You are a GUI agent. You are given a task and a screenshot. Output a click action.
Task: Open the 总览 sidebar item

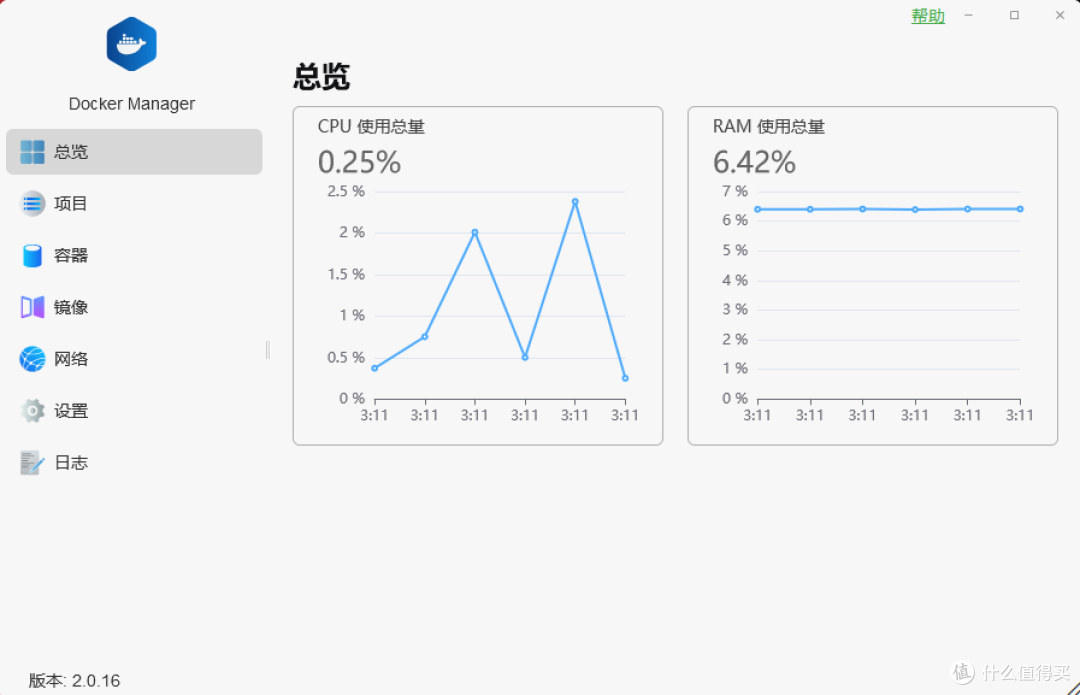click(x=134, y=152)
